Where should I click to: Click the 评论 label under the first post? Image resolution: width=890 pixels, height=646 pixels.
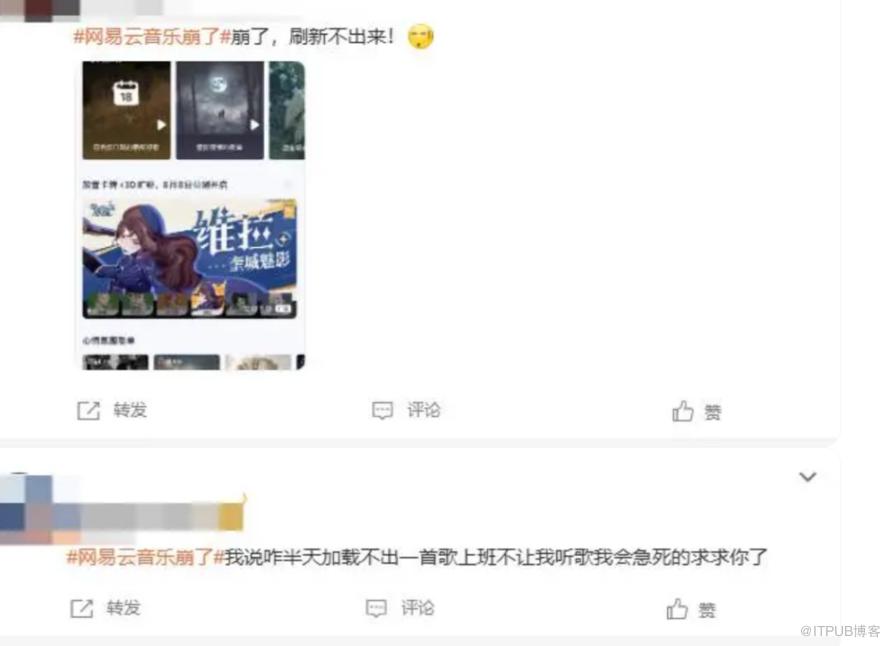click(423, 410)
